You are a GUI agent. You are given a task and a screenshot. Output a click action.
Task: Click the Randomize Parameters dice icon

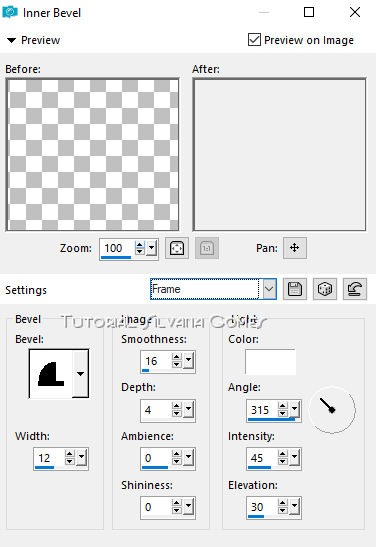tap(325, 289)
